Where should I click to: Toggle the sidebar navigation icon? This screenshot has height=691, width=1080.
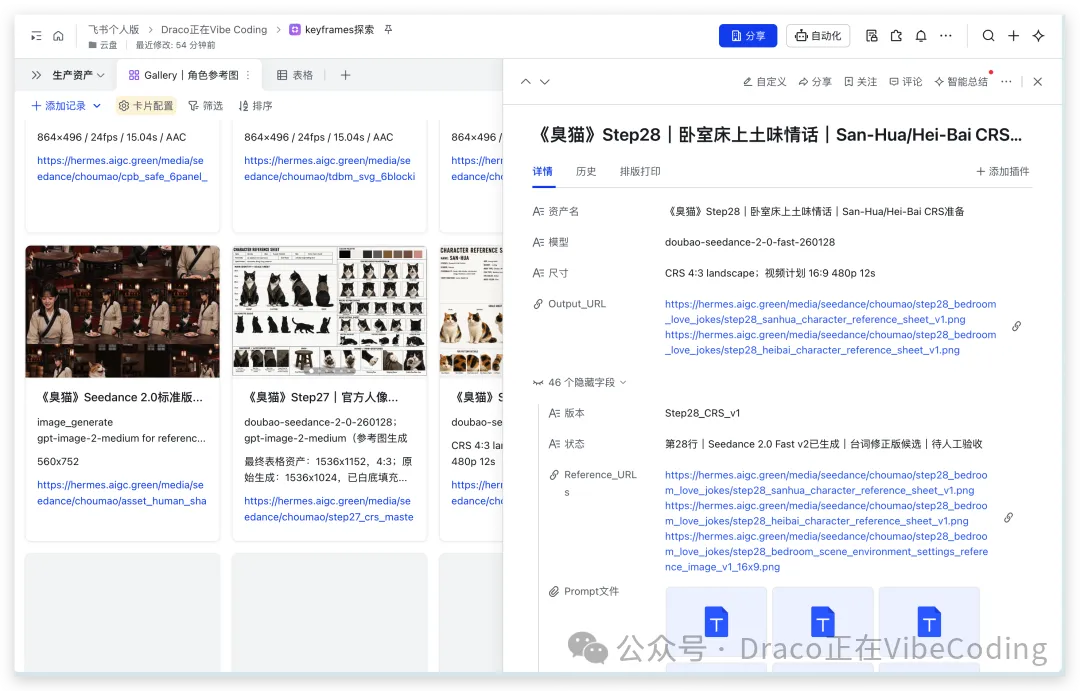coord(36,36)
